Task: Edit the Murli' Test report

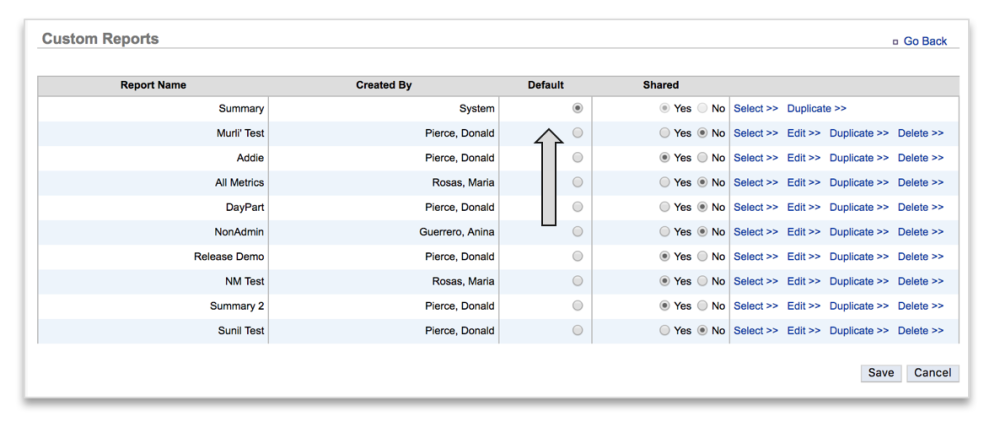Action: 803,133
